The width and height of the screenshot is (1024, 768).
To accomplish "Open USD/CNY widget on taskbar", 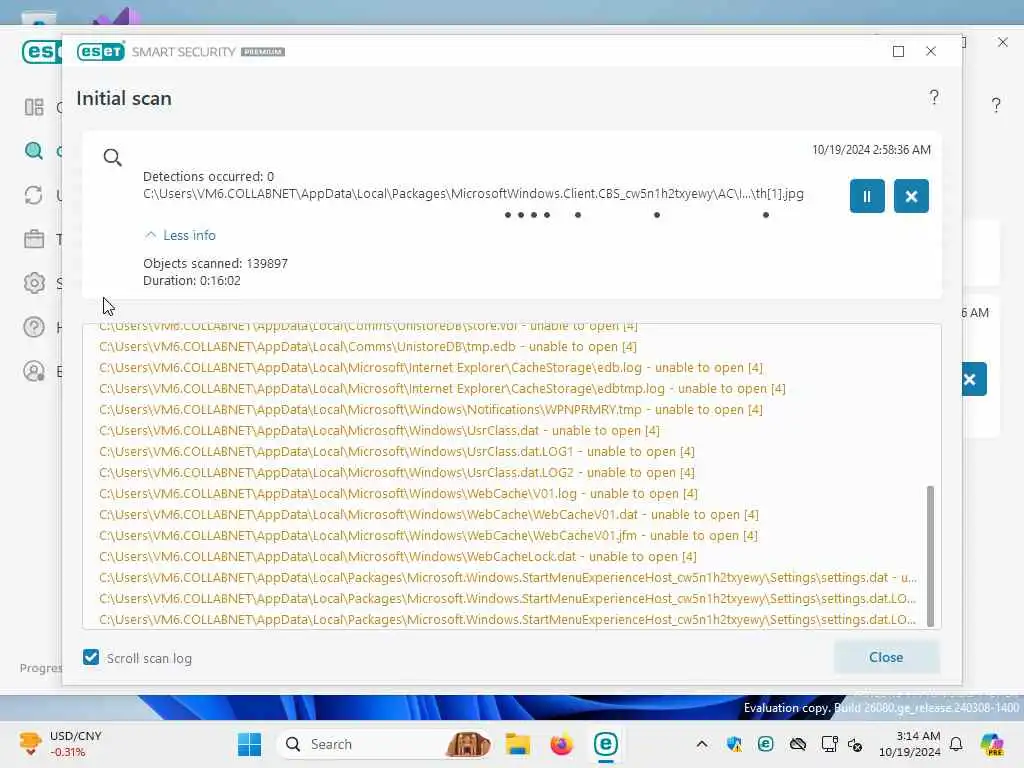I will [x=61, y=744].
